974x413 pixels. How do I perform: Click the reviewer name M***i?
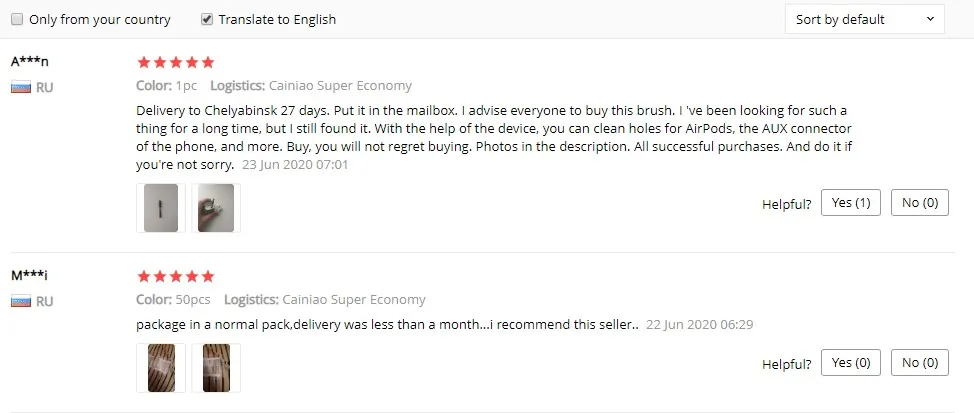[29, 275]
